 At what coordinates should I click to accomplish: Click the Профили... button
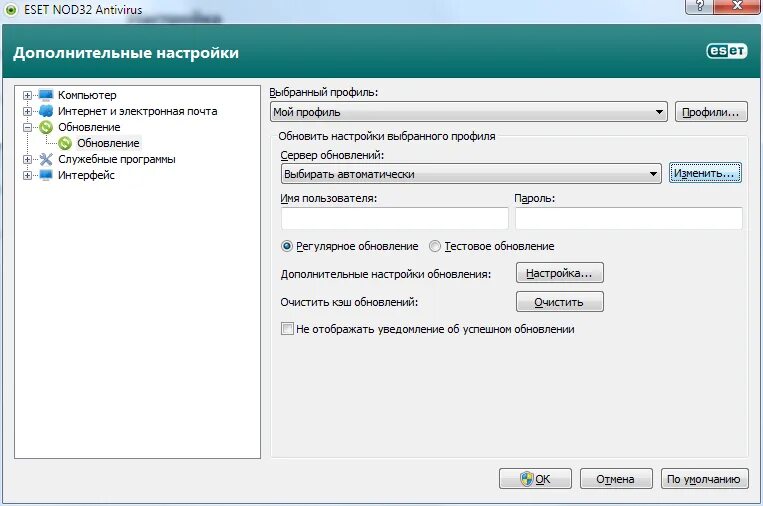tap(711, 112)
